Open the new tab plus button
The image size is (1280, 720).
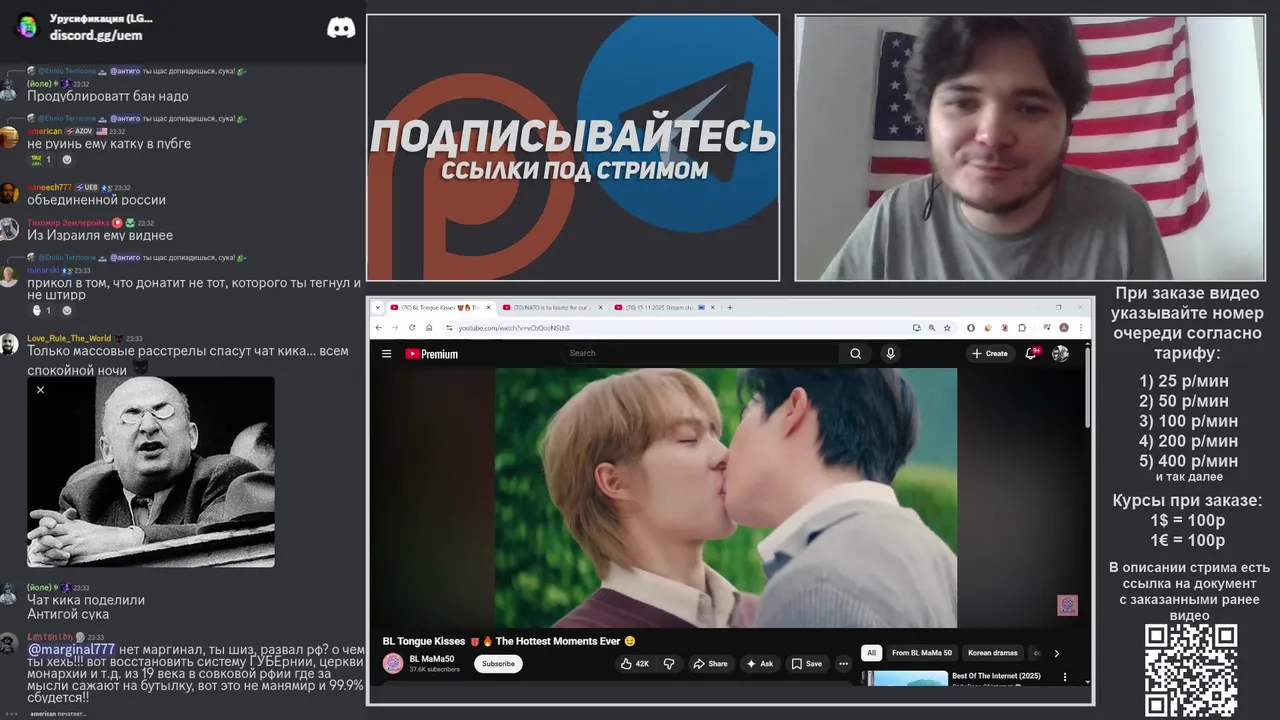(730, 307)
